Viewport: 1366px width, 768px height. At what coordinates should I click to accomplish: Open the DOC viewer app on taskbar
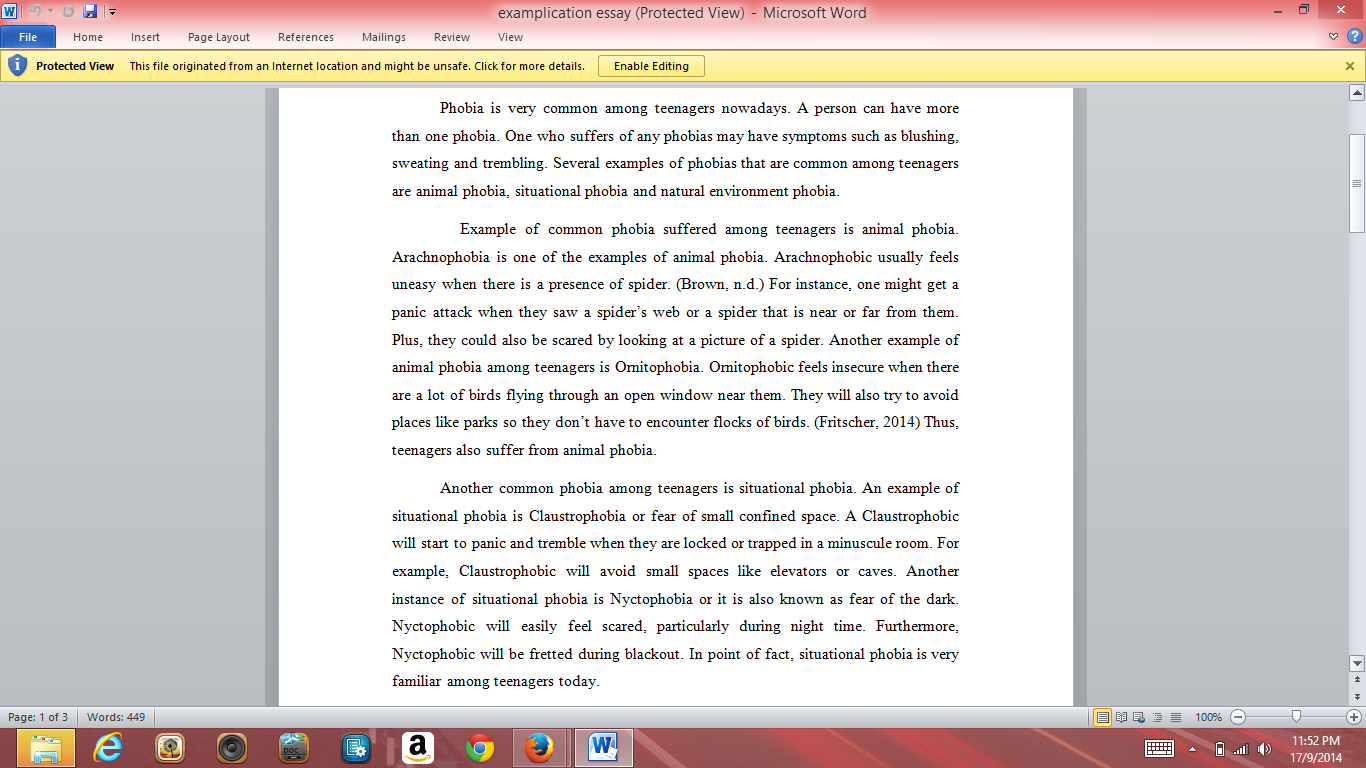[294, 748]
